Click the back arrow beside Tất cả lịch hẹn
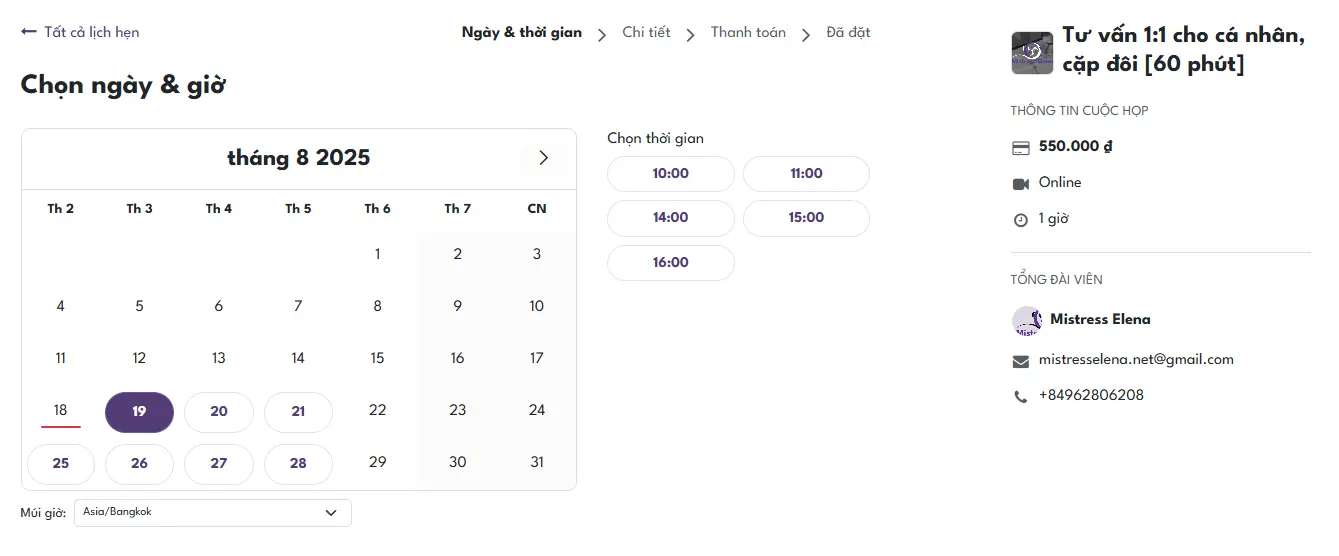The height and width of the screenshot is (556, 1339). coord(28,32)
